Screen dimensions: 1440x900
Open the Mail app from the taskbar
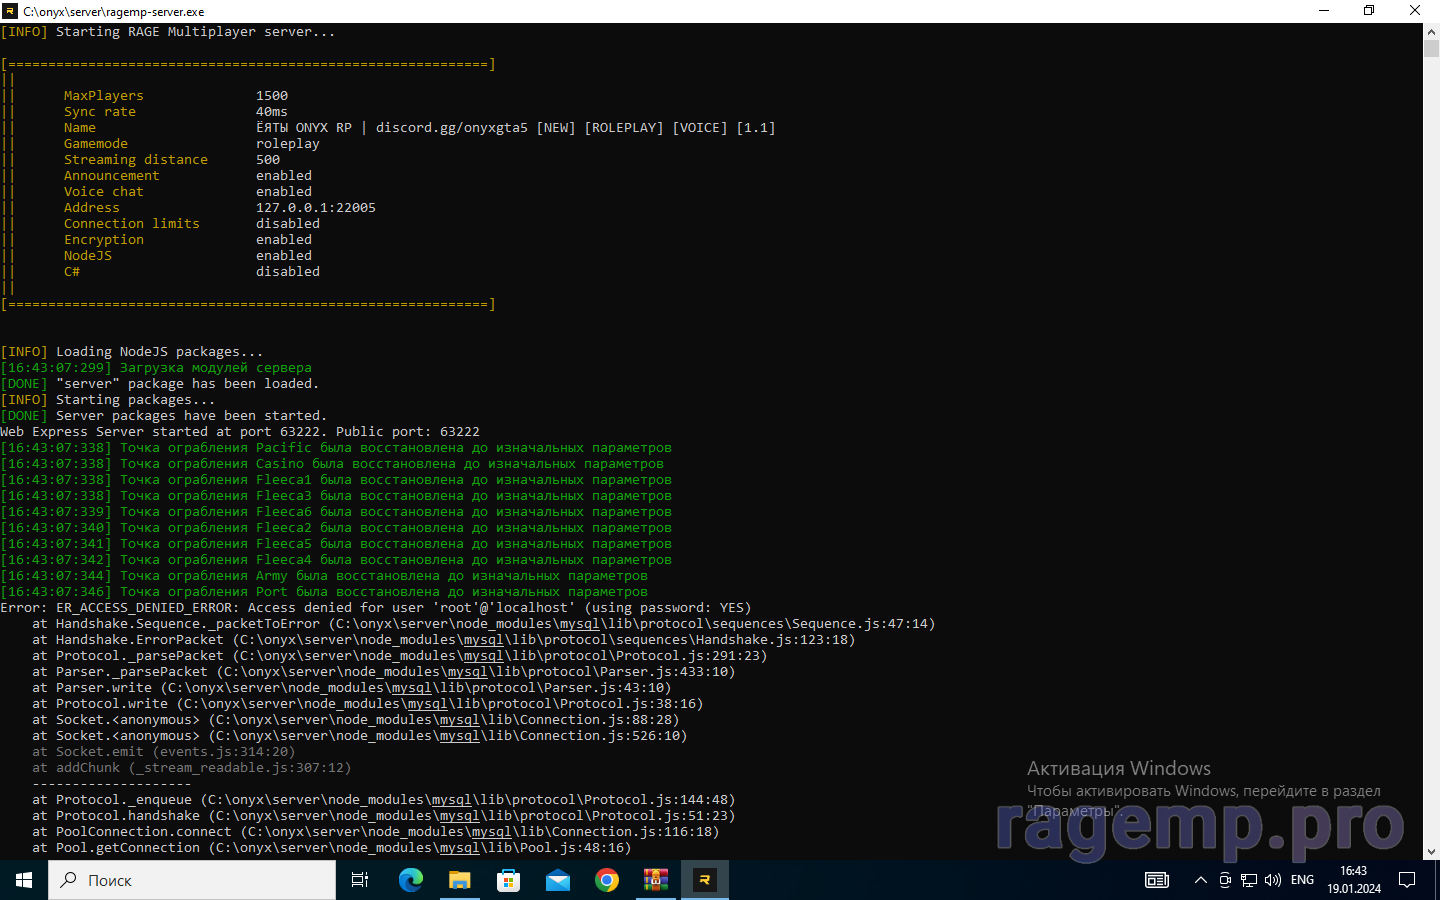[557, 880]
